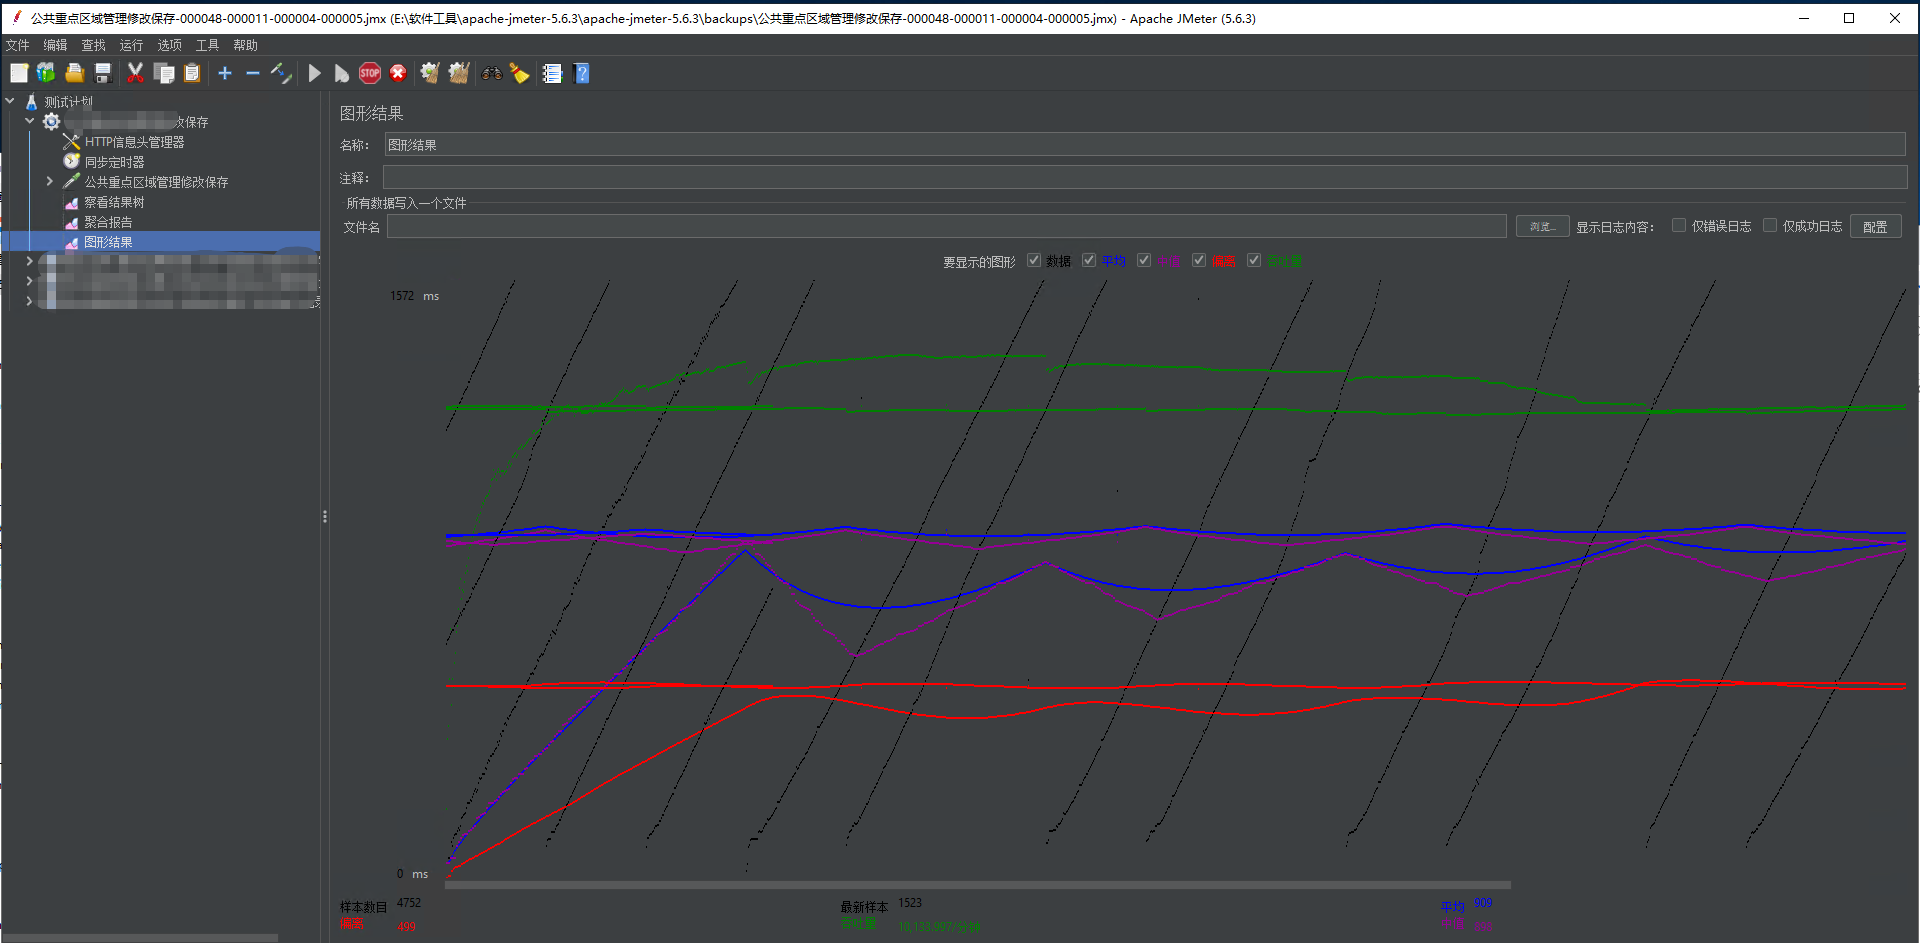Select sampler 公共重点区域管理修改保存
Image resolution: width=1920 pixels, height=943 pixels.
[156, 182]
